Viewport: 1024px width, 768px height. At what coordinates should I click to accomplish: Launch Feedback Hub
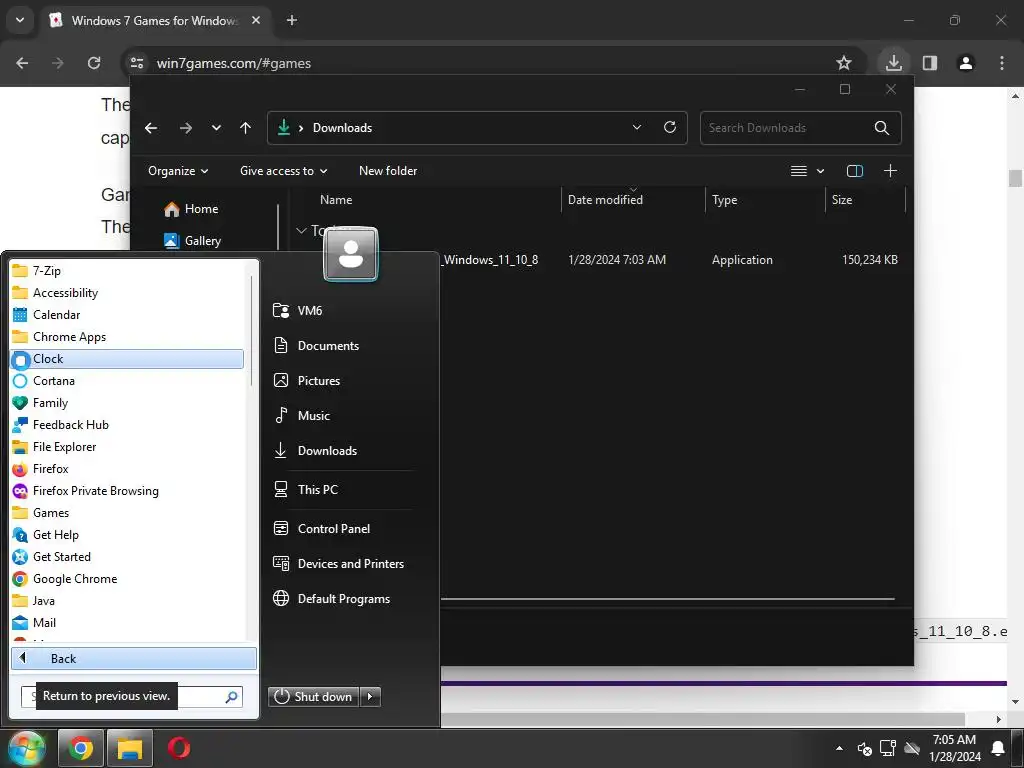tap(127, 424)
